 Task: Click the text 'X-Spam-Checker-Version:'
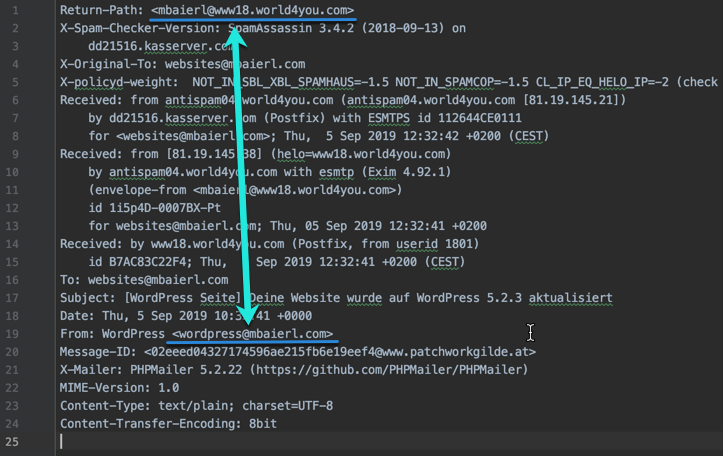[x=140, y=28]
